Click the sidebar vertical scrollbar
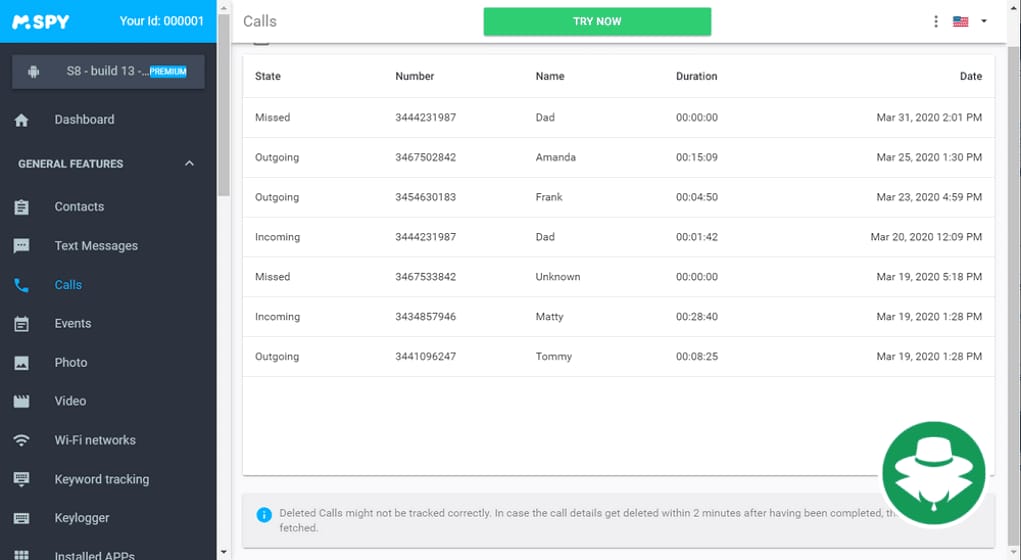 (224, 100)
